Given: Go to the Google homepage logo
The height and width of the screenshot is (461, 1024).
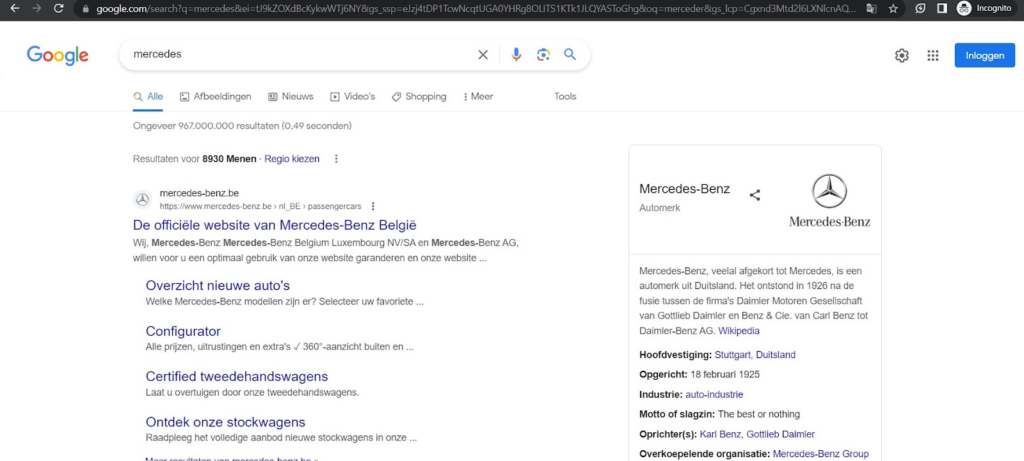Looking at the screenshot, I should tap(57, 56).
